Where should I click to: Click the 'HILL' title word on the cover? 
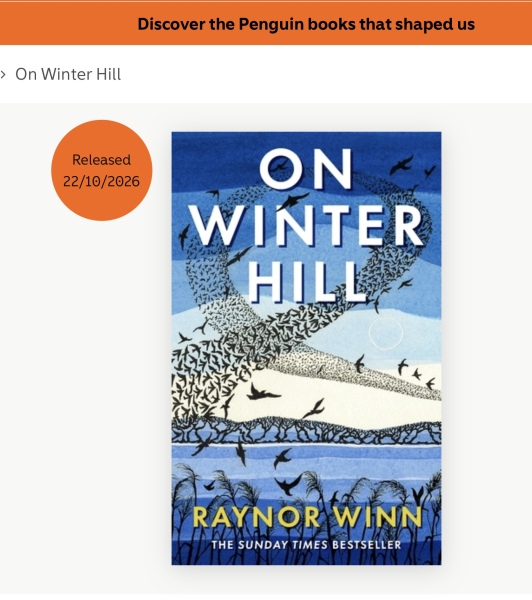tap(306, 283)
